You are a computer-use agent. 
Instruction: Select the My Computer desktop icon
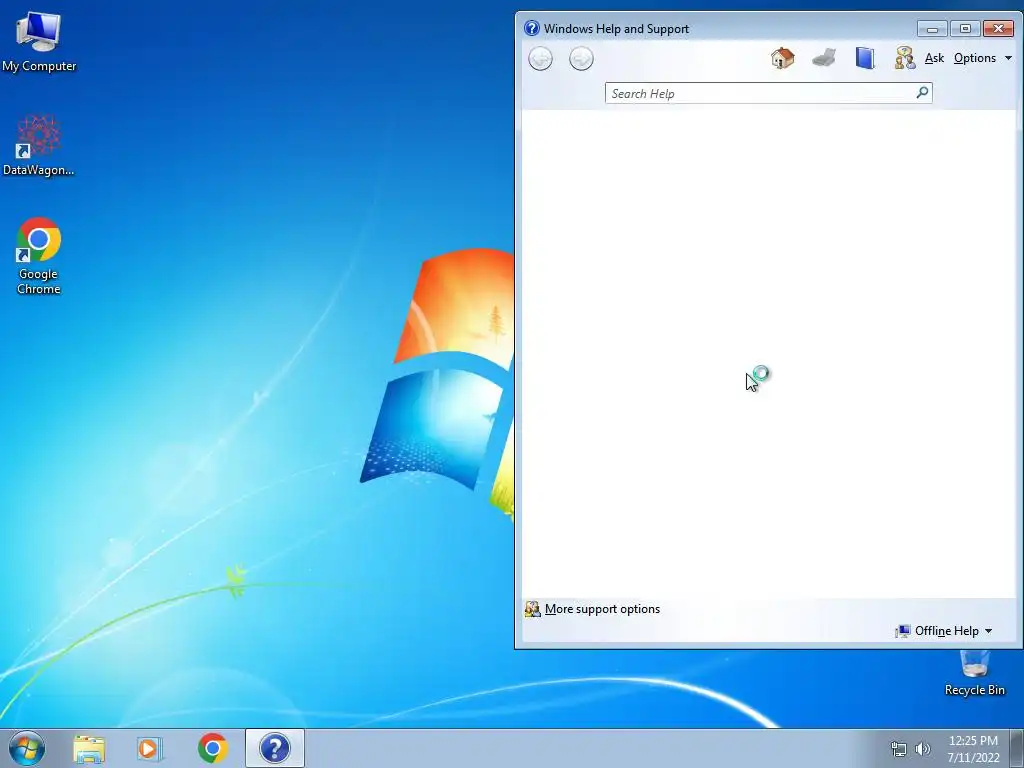(39, 41)
